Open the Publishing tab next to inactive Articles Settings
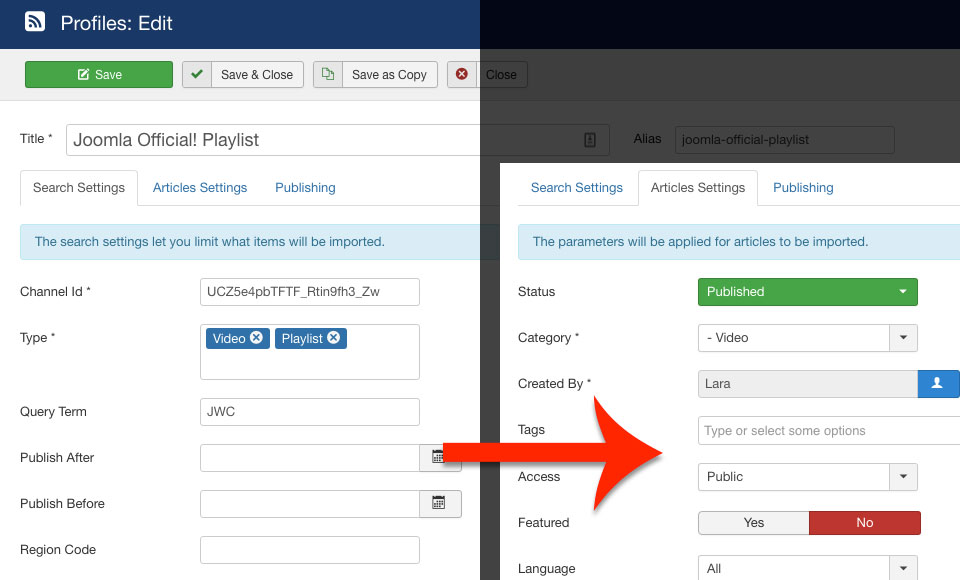This screenshot has width=960, height=580. [305, 188]
